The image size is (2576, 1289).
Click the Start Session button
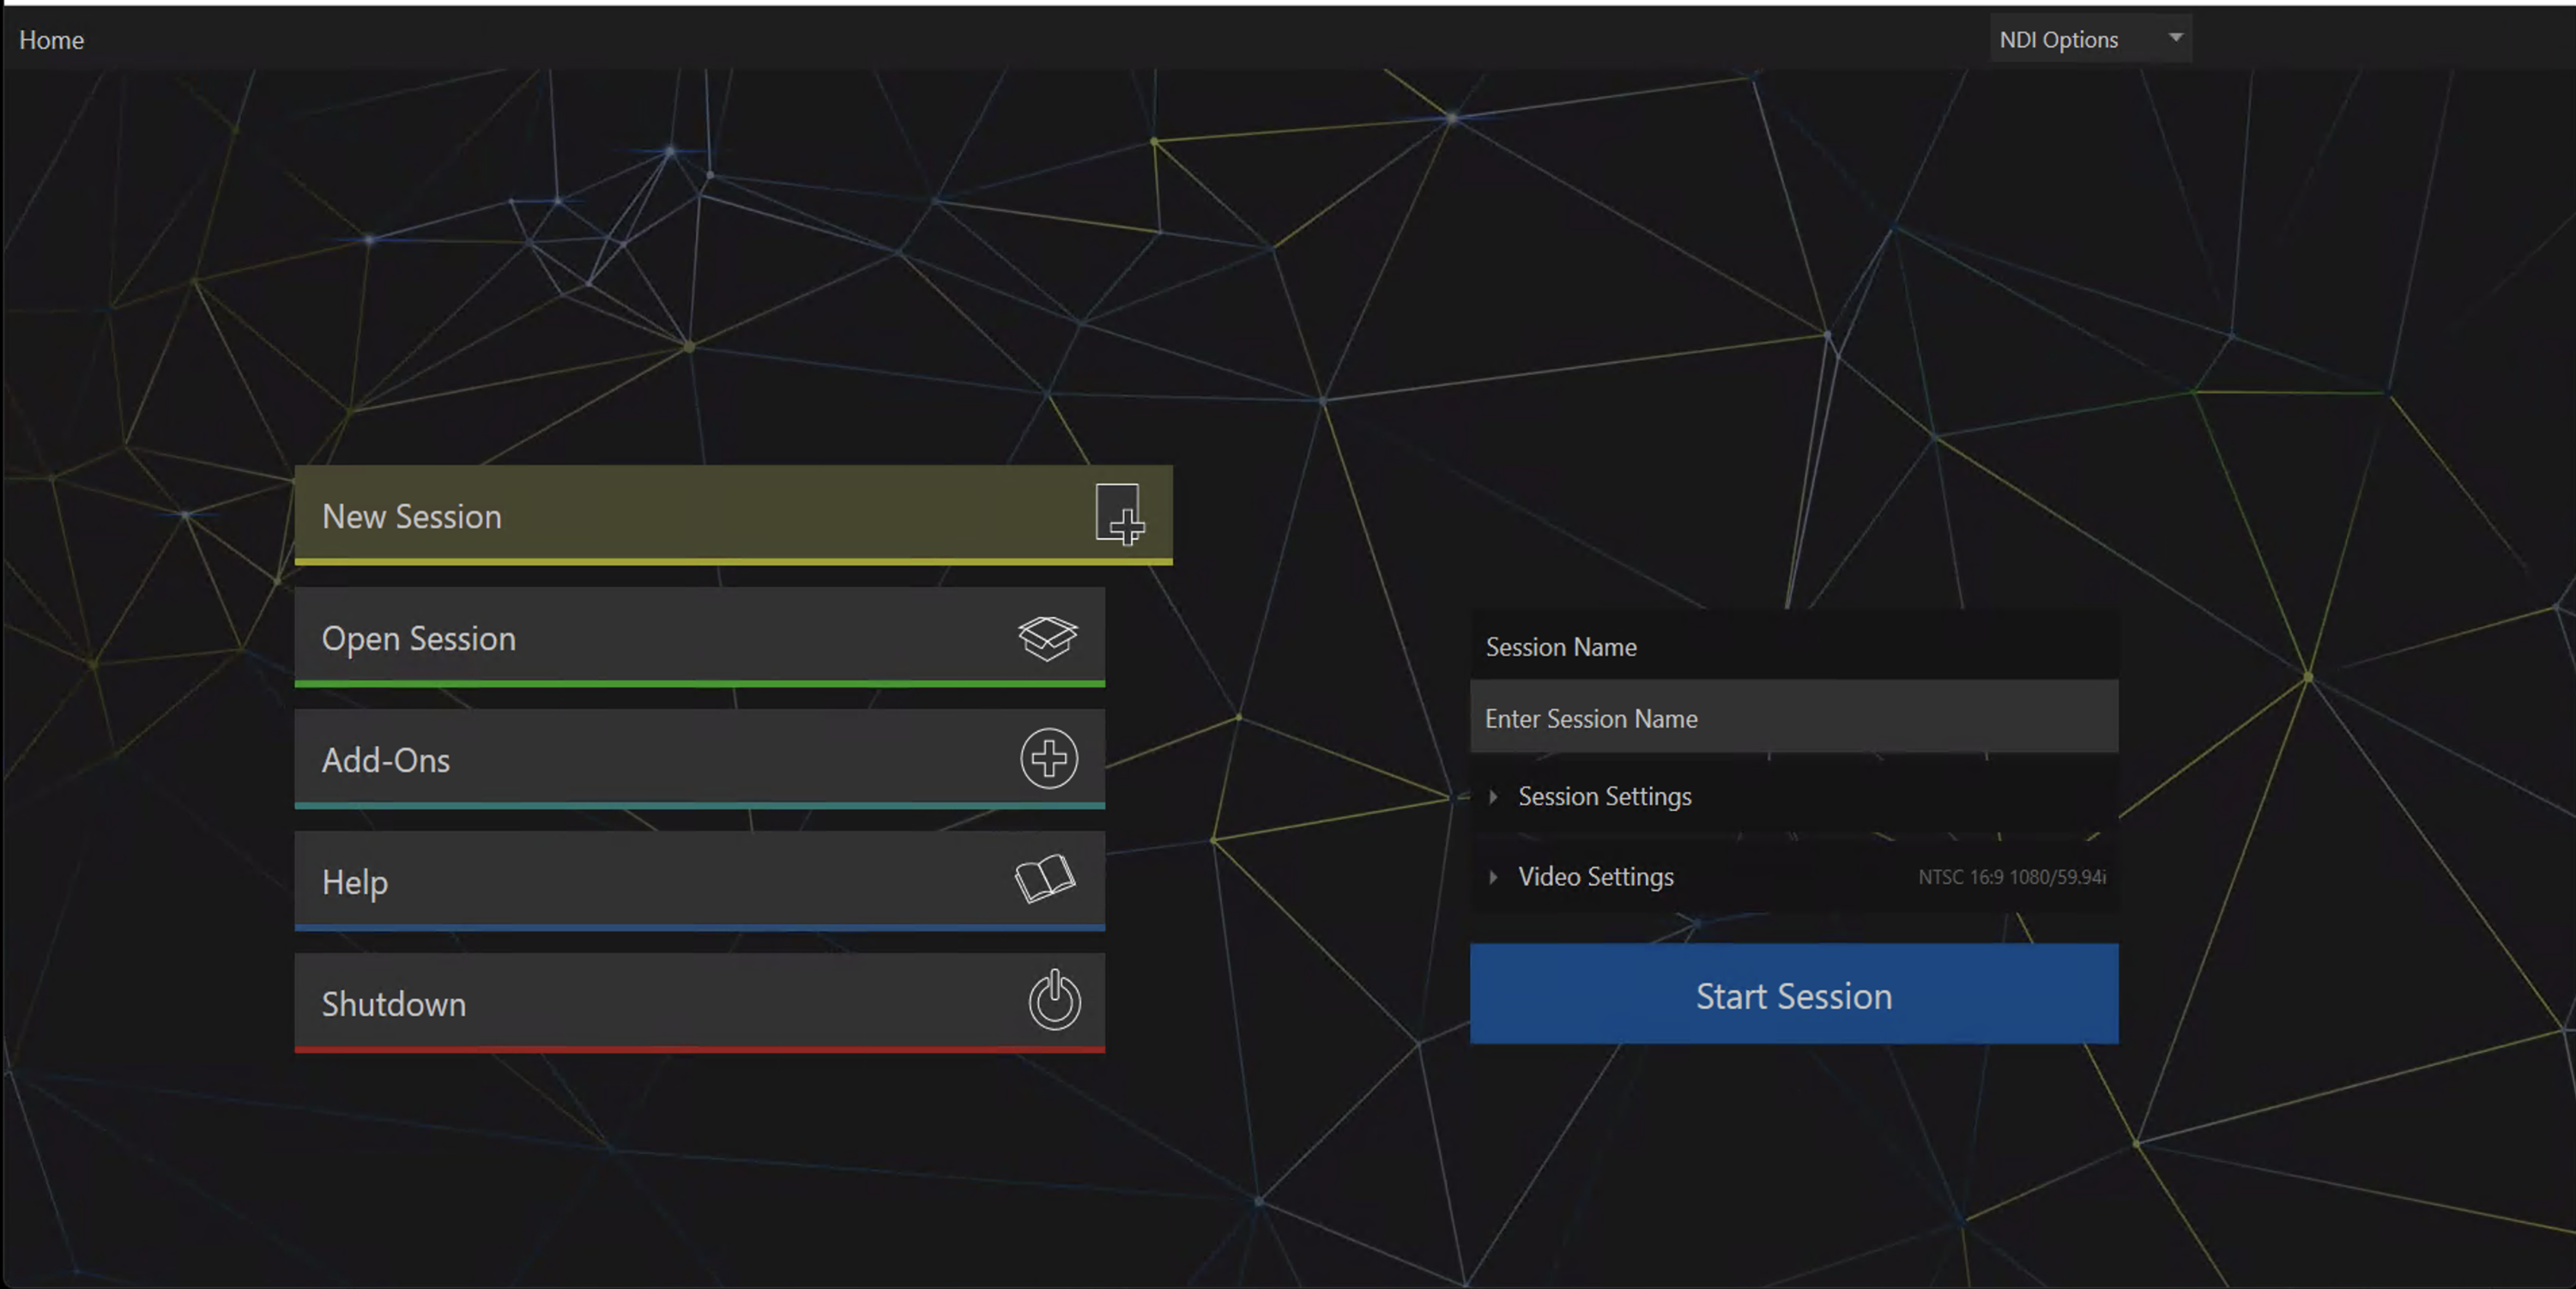[1793, 994]
